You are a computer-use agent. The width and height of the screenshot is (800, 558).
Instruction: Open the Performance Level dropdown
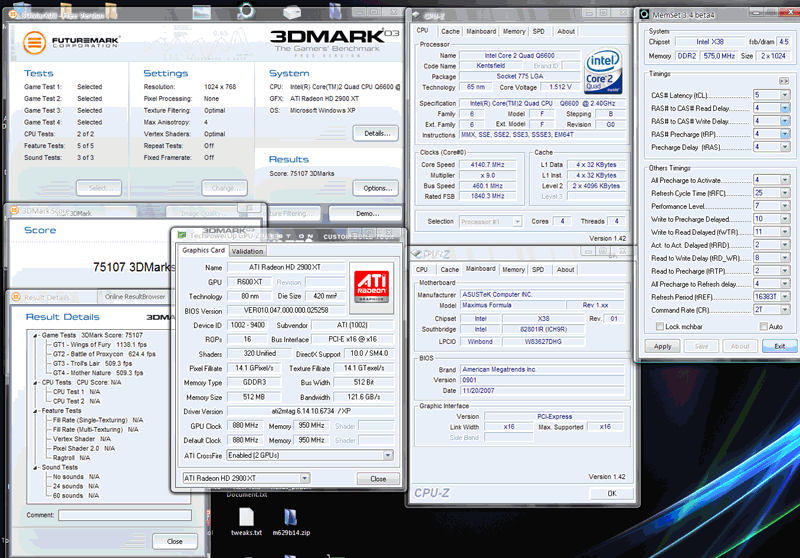pos(785,206)
